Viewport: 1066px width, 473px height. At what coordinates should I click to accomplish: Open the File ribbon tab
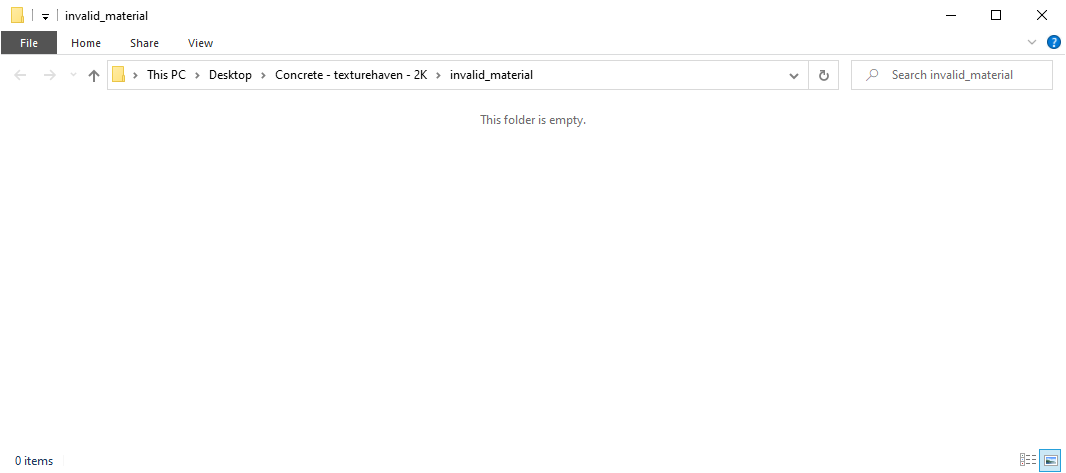(29, 43)
